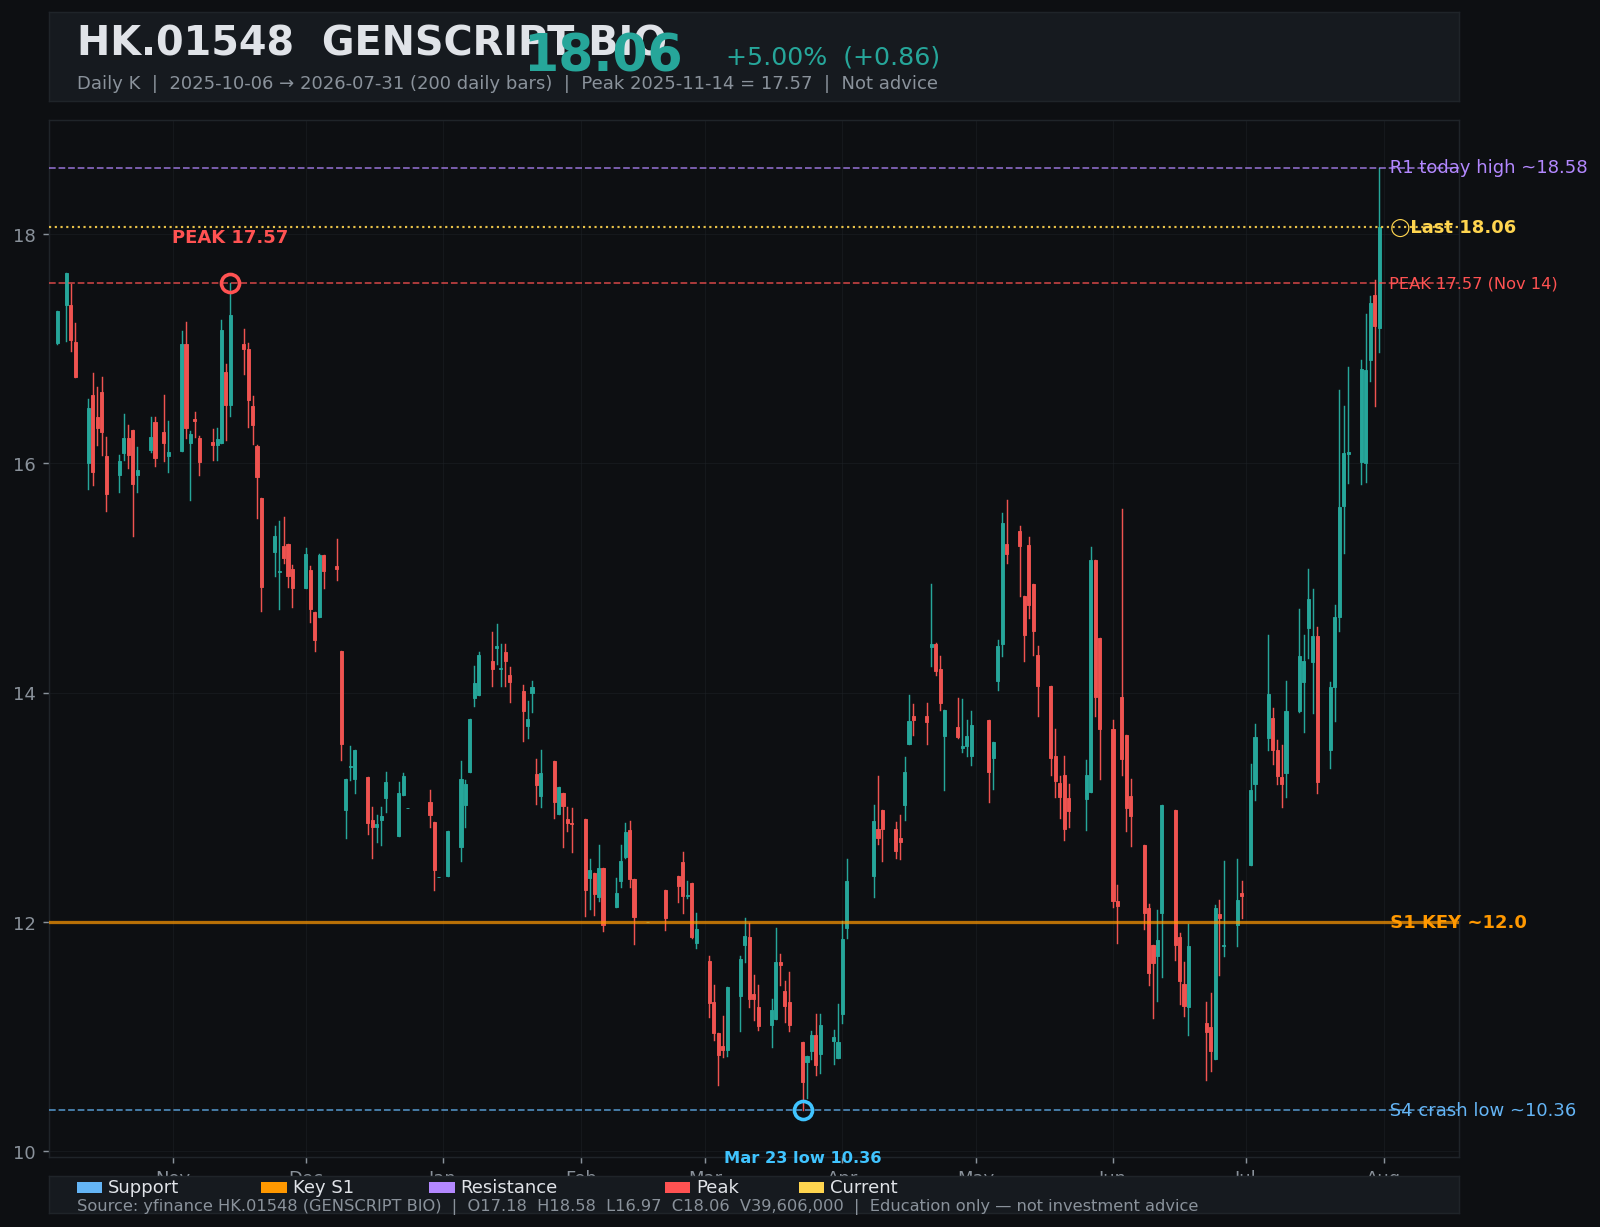Screen dimensions: 1600x1227
Task: Click the "+5.00% (+0.86)" change value
Action: (833, 57)
